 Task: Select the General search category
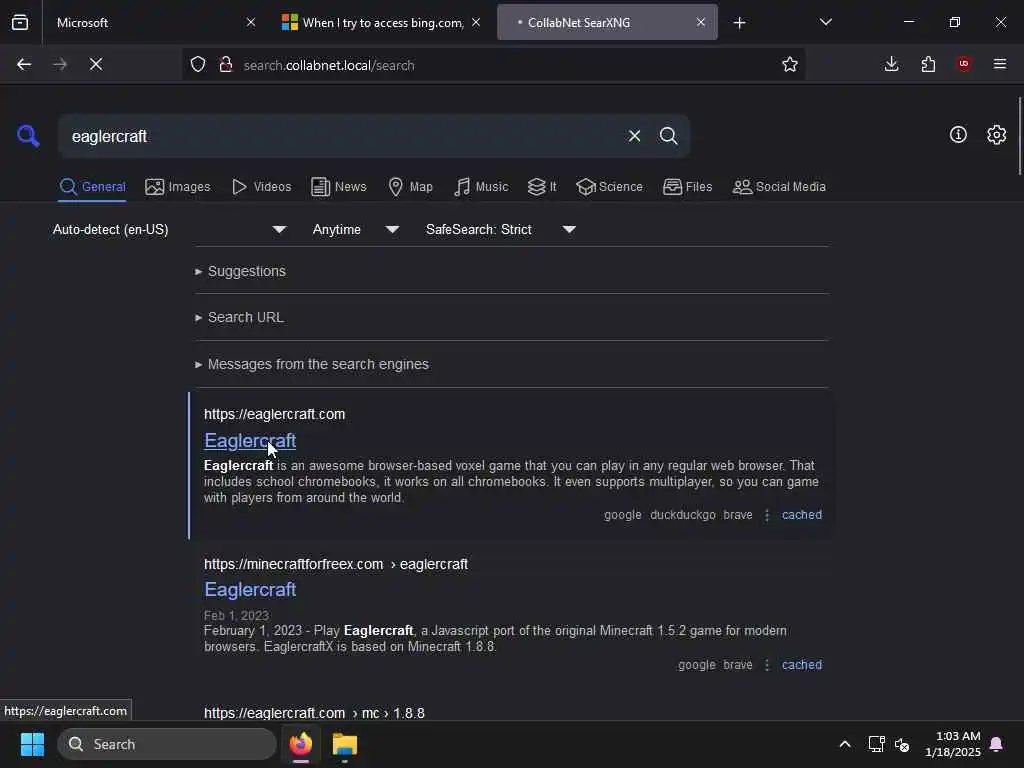92,187
